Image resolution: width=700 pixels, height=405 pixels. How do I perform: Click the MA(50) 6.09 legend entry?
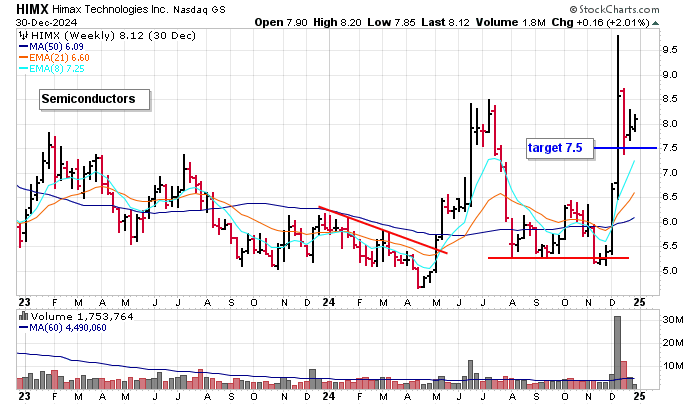[x=51, y=46]
